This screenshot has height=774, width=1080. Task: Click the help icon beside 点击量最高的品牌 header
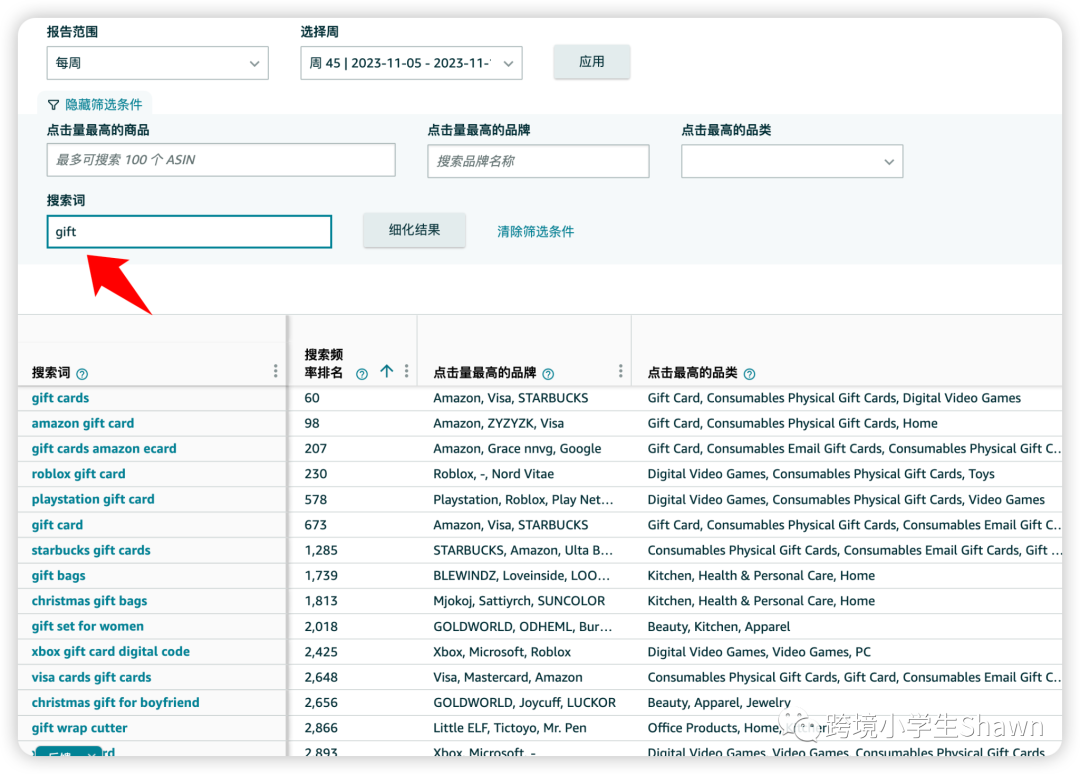(x=548, y=373)
